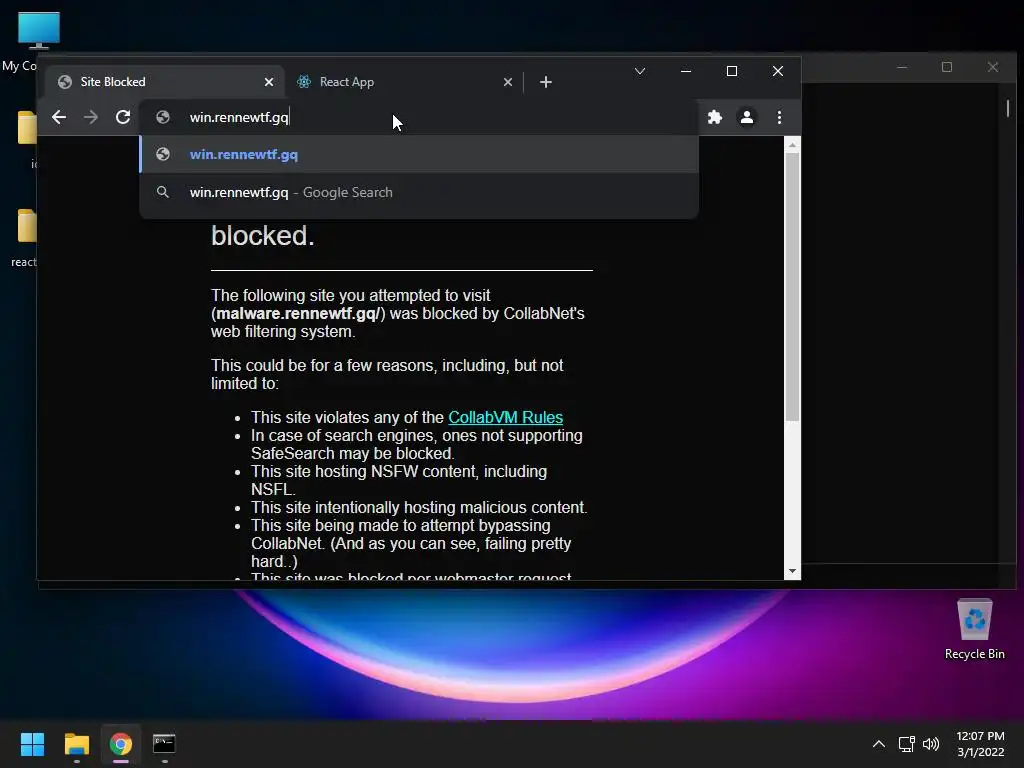1024x768 pixels.
Task: Maximize the background terminal window
Action: point(947,67)
